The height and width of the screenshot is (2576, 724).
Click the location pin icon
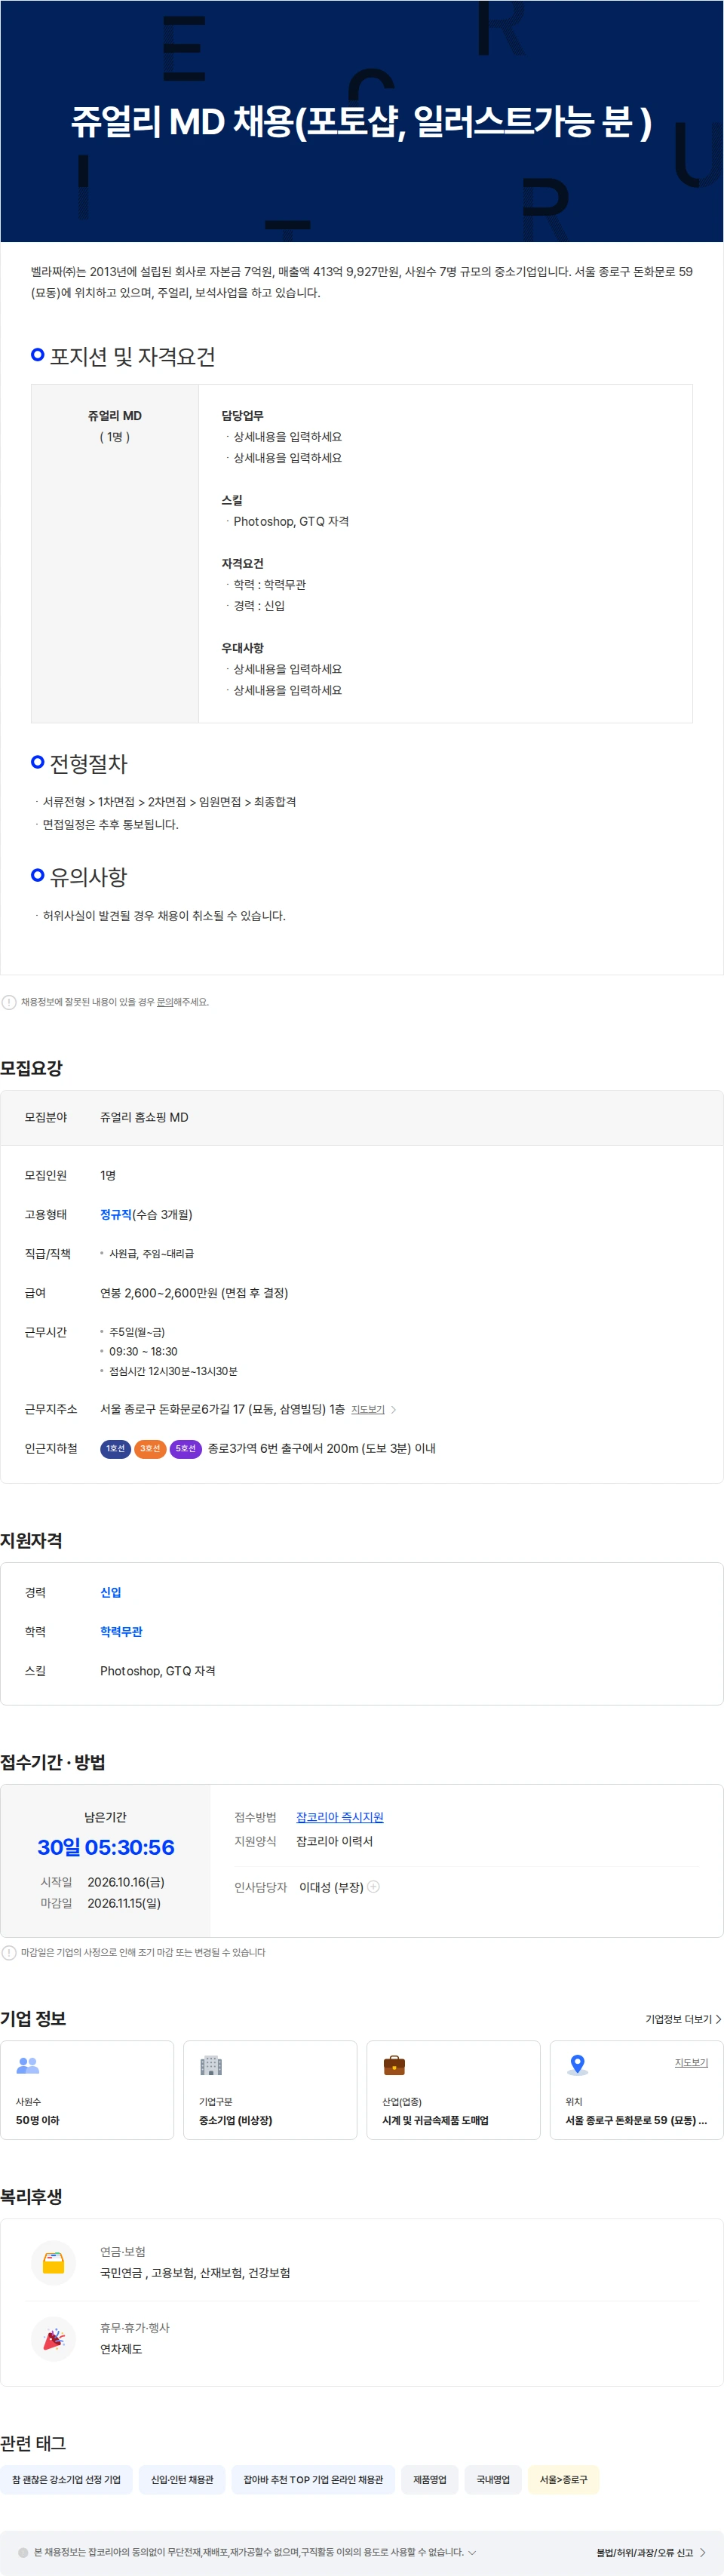(x=577, y=2065)
